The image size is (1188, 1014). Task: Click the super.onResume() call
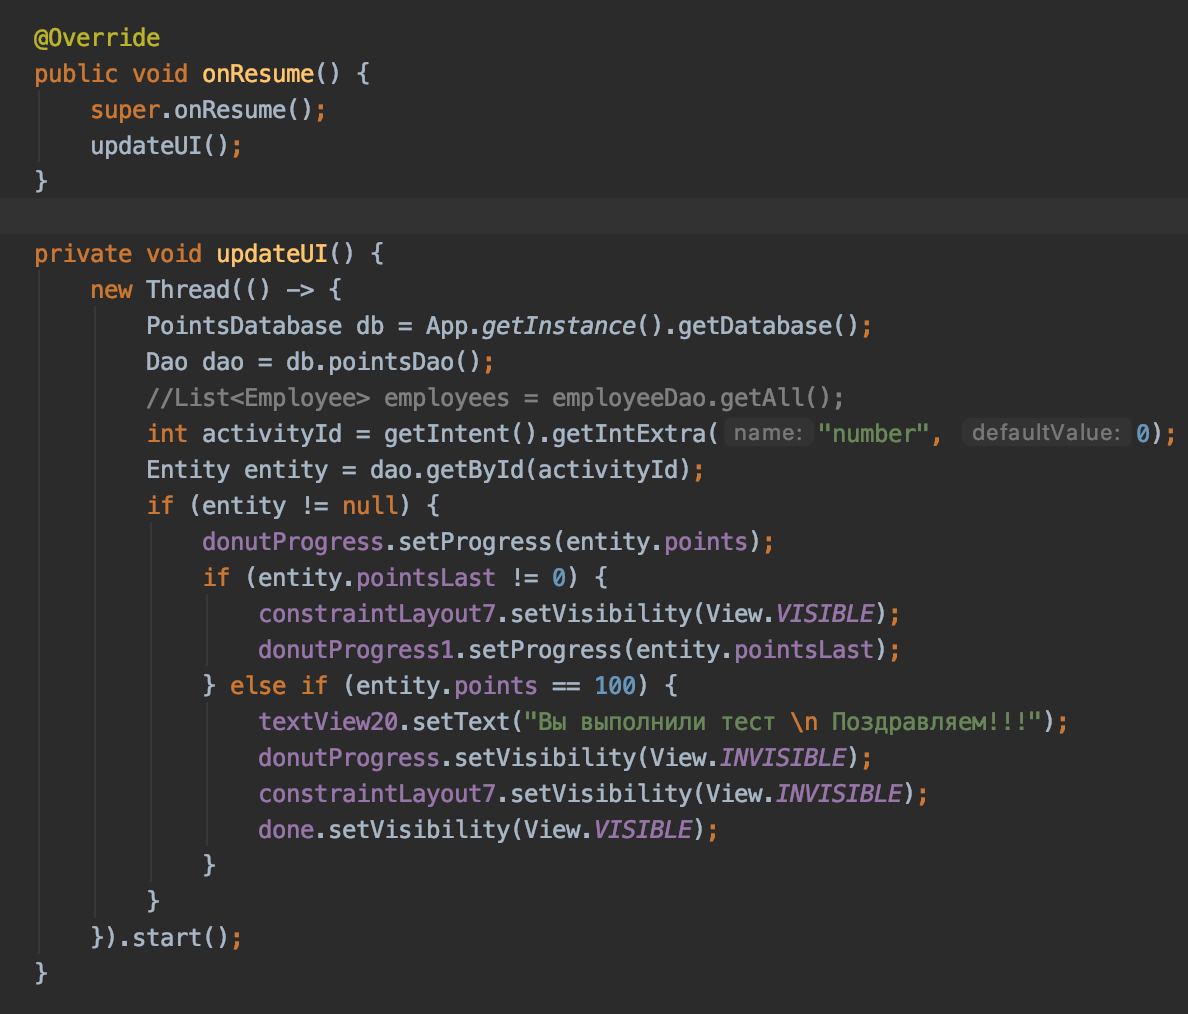208,110
